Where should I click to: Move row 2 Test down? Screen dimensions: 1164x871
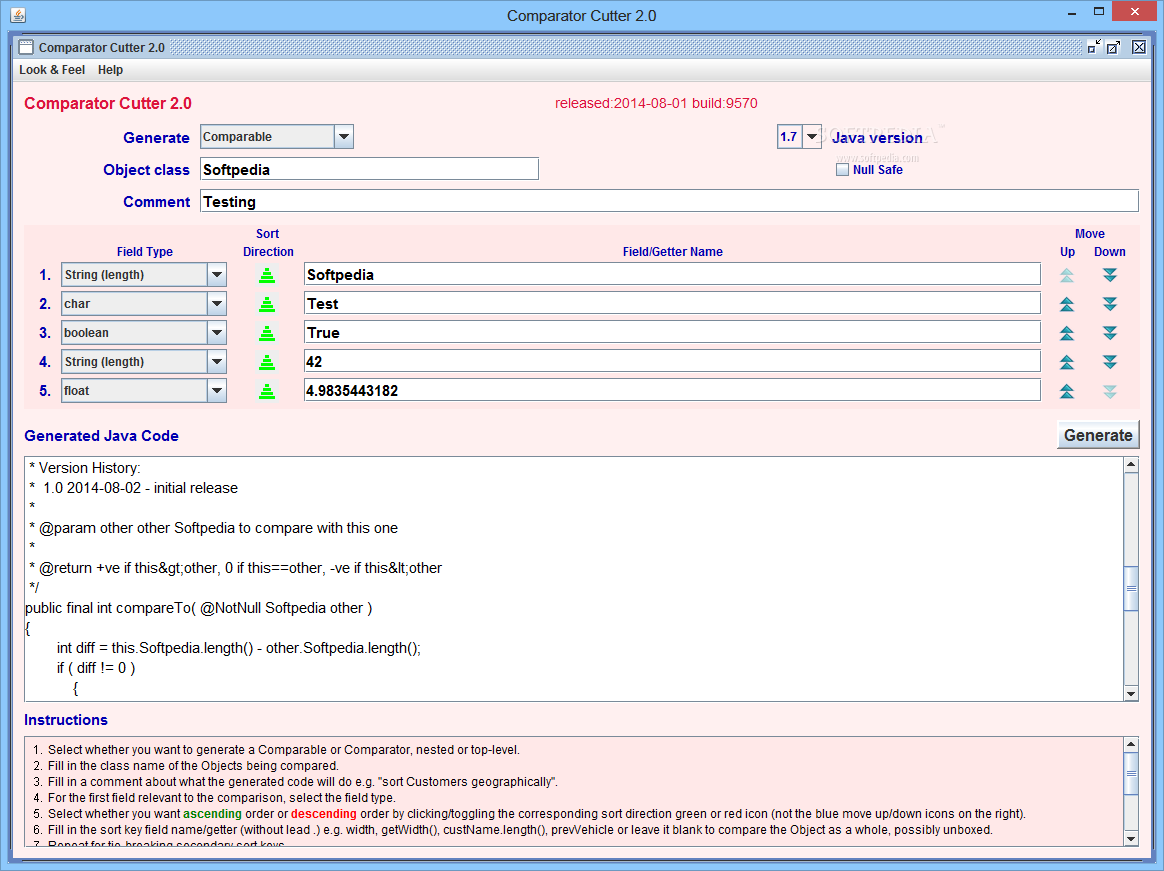click(1110, 304)
